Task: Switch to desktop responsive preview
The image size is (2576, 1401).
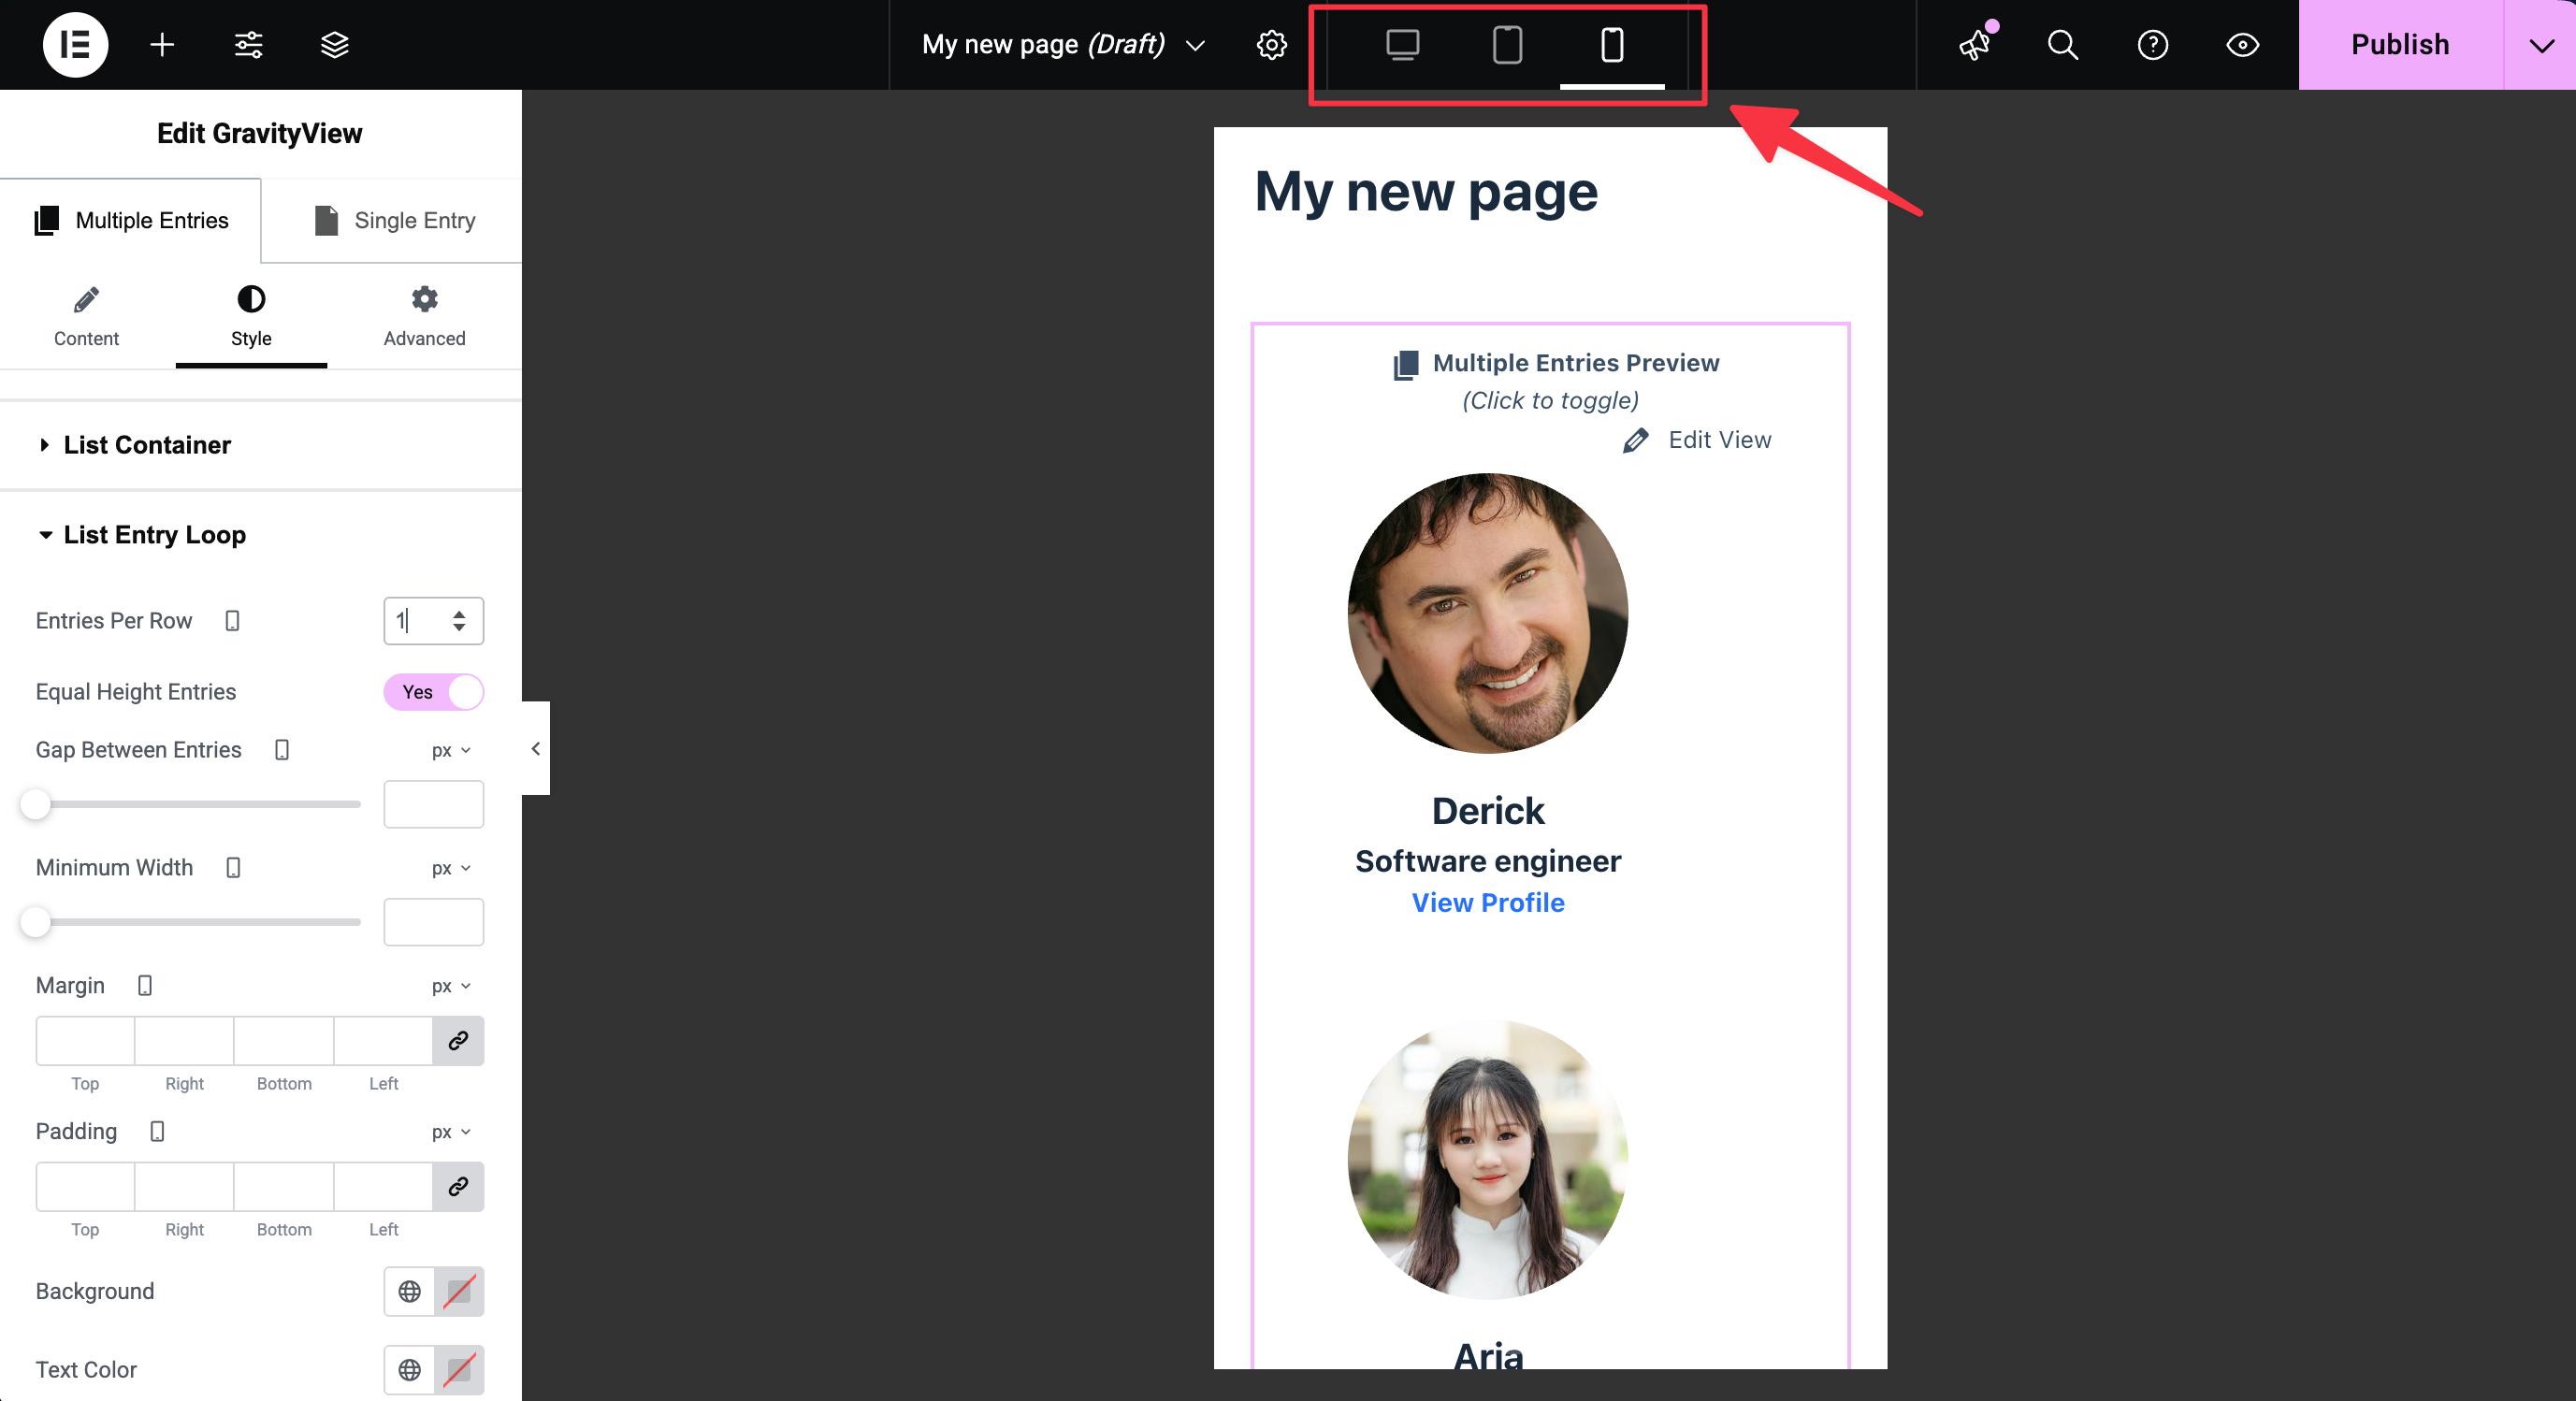Action: click(1402, 44)
